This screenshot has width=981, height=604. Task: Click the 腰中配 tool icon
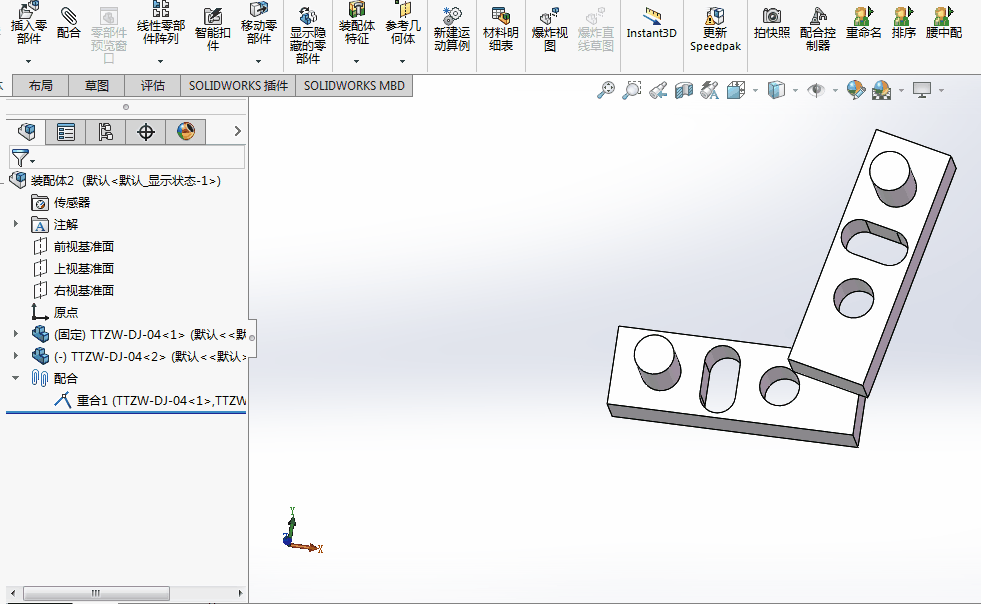tap(943, 23)
